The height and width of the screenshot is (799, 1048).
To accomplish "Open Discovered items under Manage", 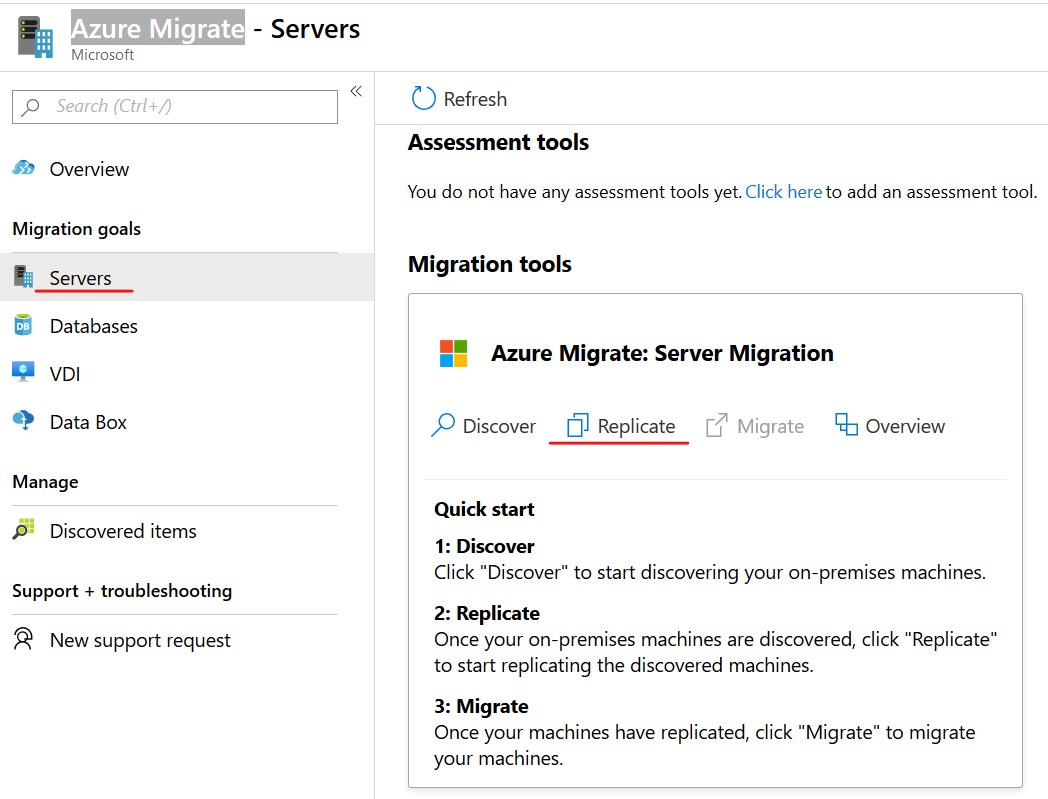I will coord(123,531).
